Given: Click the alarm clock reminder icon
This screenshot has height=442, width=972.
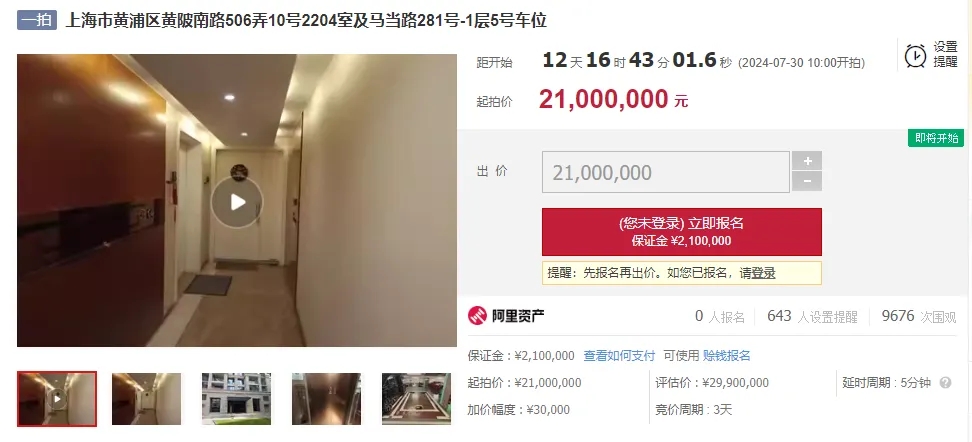Looking at the screenshot, I should click(915, 56).
